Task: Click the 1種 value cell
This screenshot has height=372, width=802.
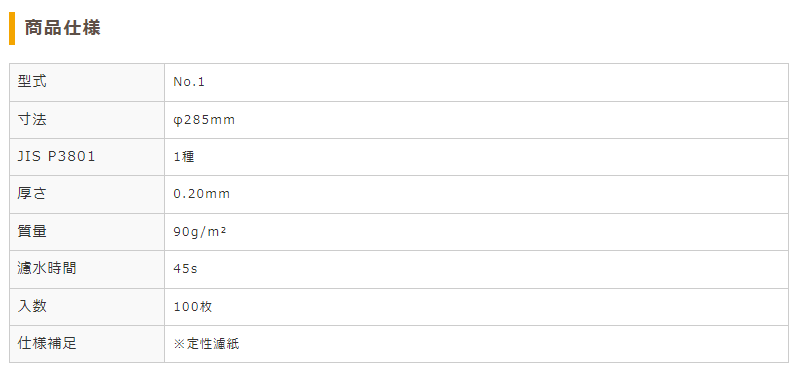Action: click(x=476, y=157)
